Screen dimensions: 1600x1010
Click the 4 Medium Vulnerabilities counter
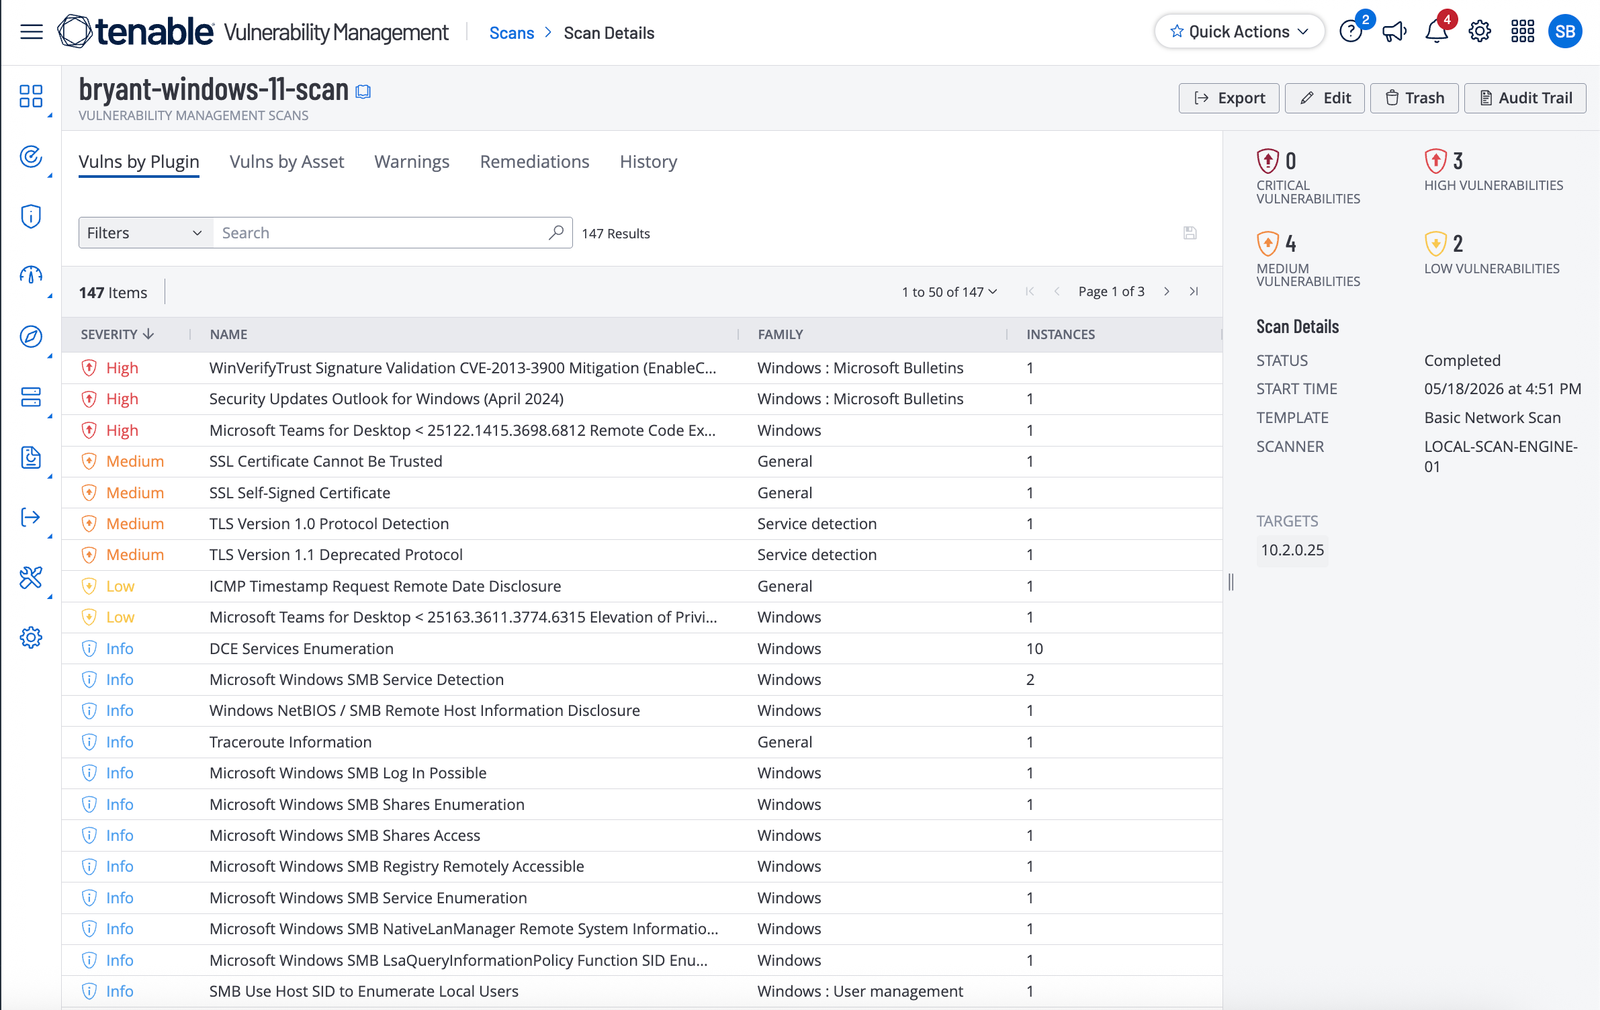1308,259
